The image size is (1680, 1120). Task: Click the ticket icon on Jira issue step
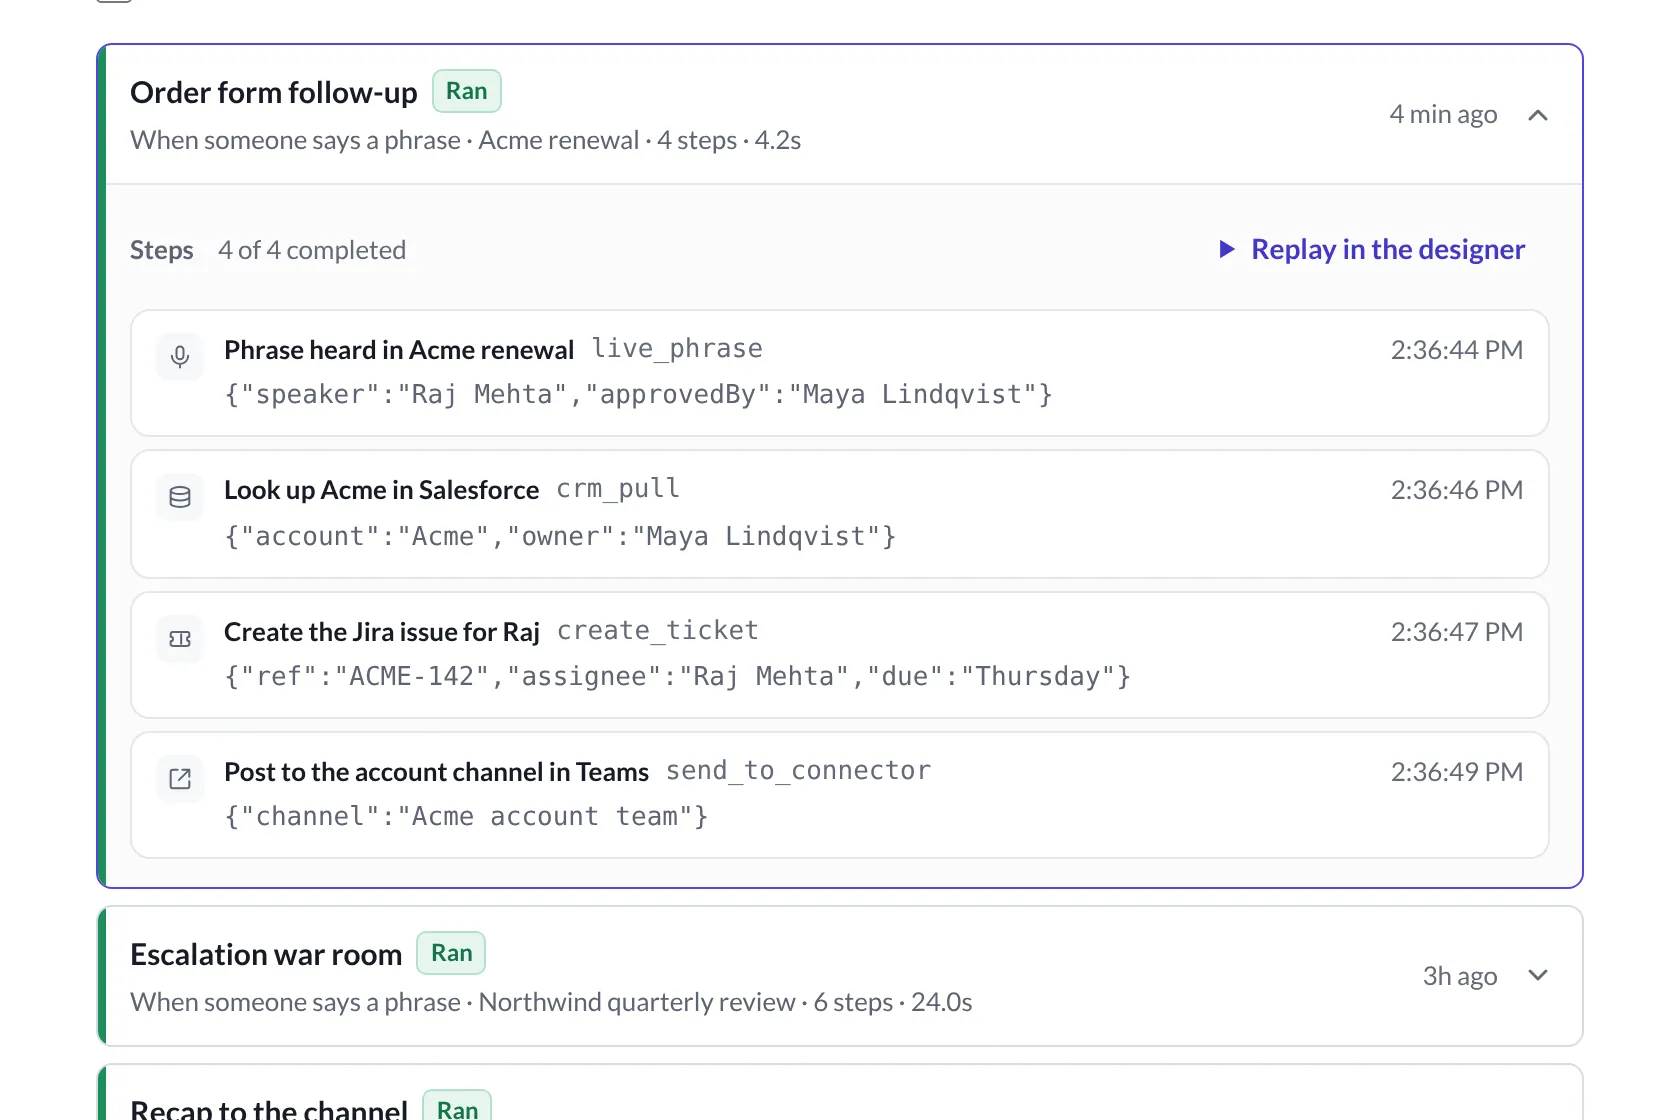(180, 639)
